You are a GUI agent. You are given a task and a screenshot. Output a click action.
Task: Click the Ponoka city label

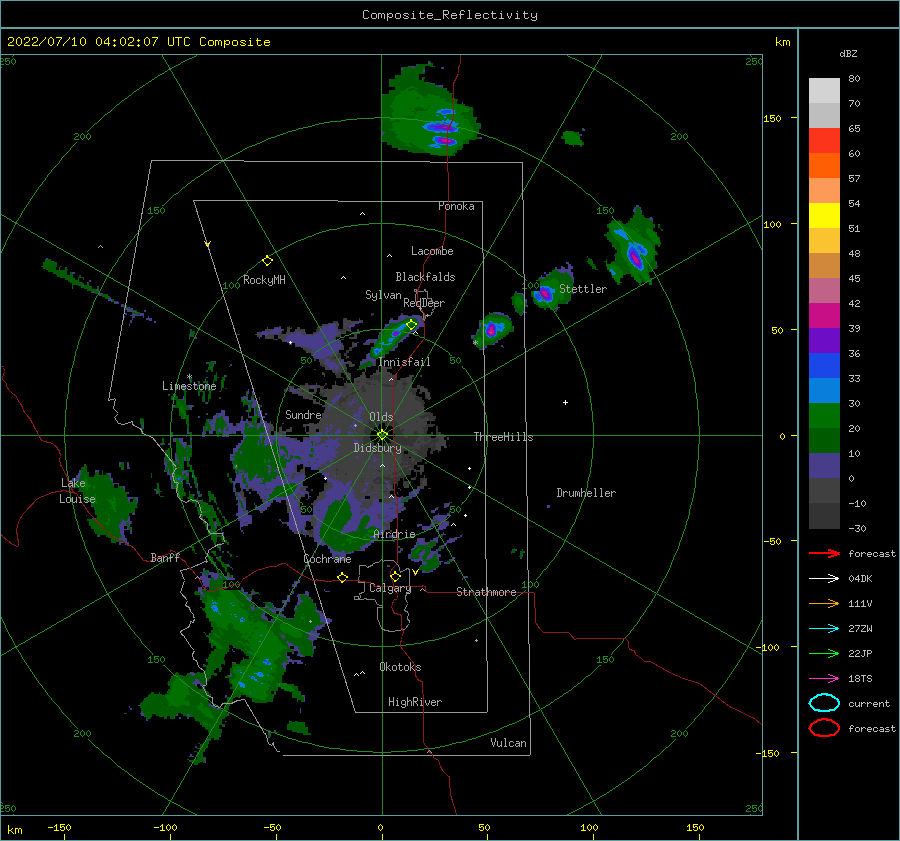(456, 206)
